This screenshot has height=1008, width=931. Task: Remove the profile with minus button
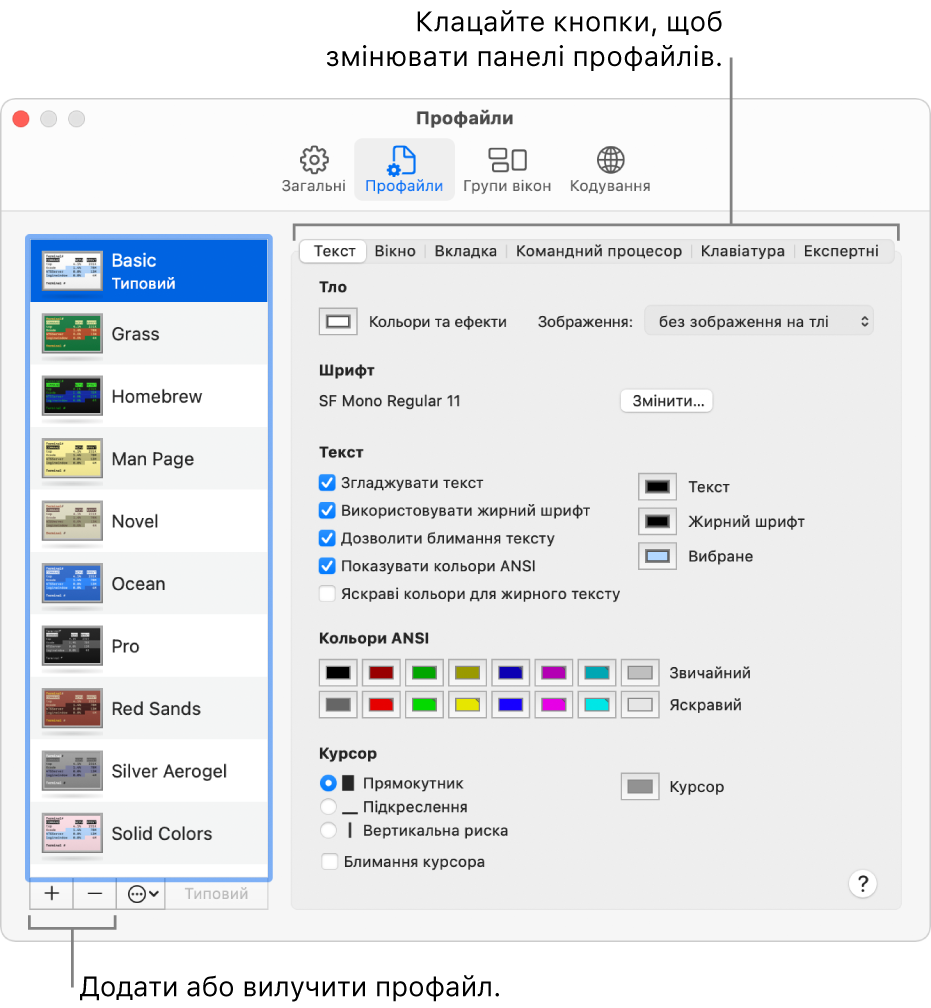point(95,894)
